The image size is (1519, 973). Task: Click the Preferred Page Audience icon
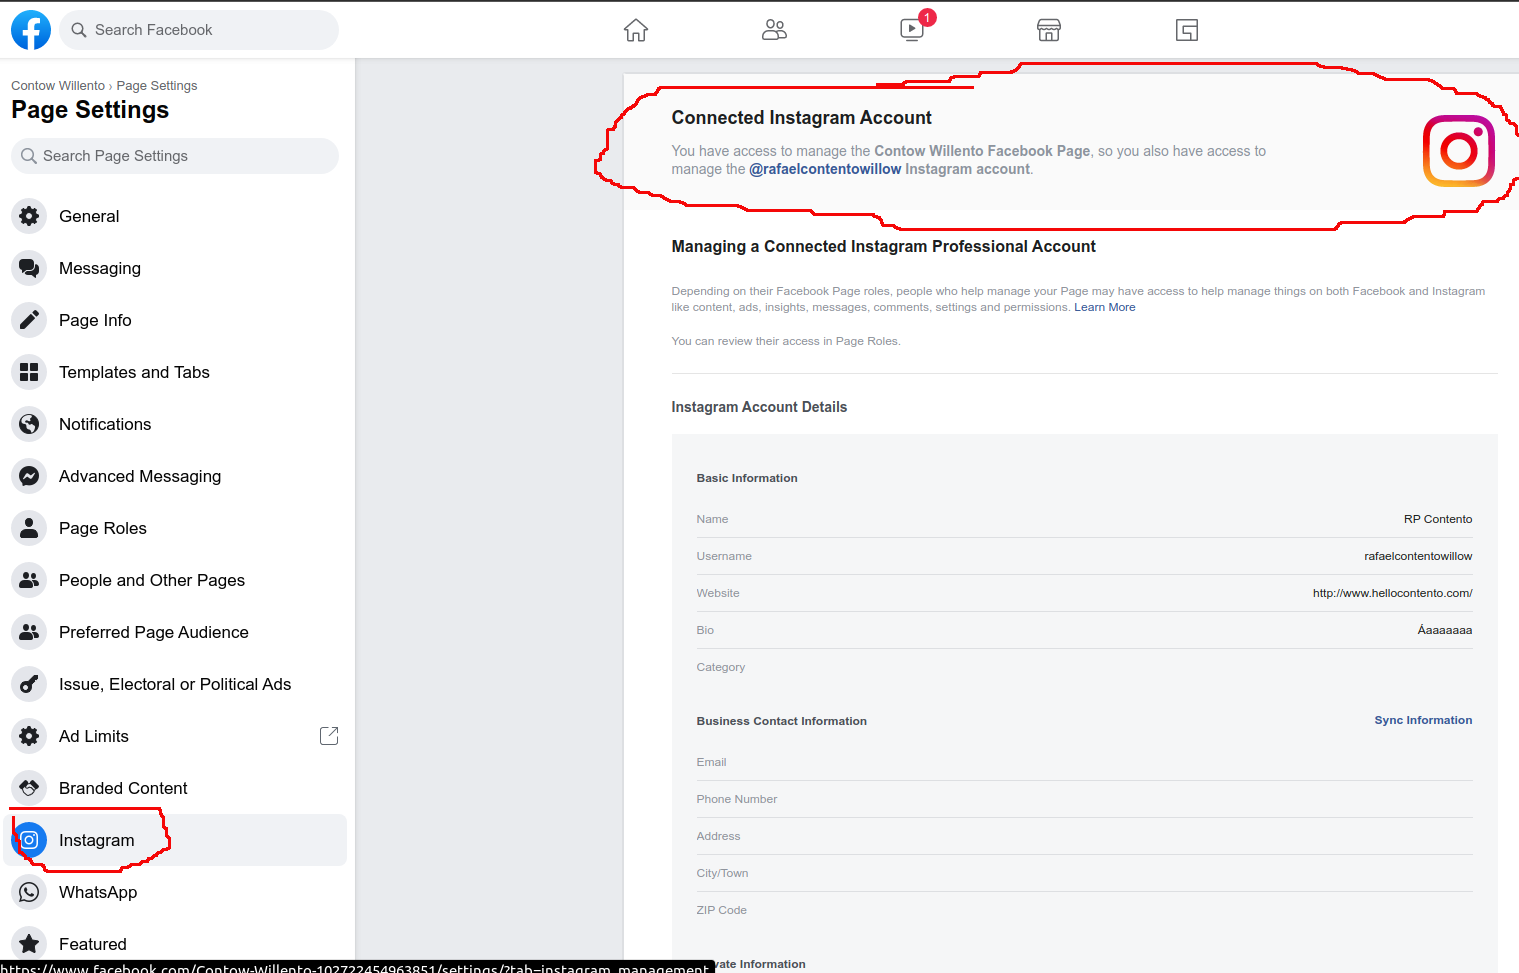pos(30,632)
